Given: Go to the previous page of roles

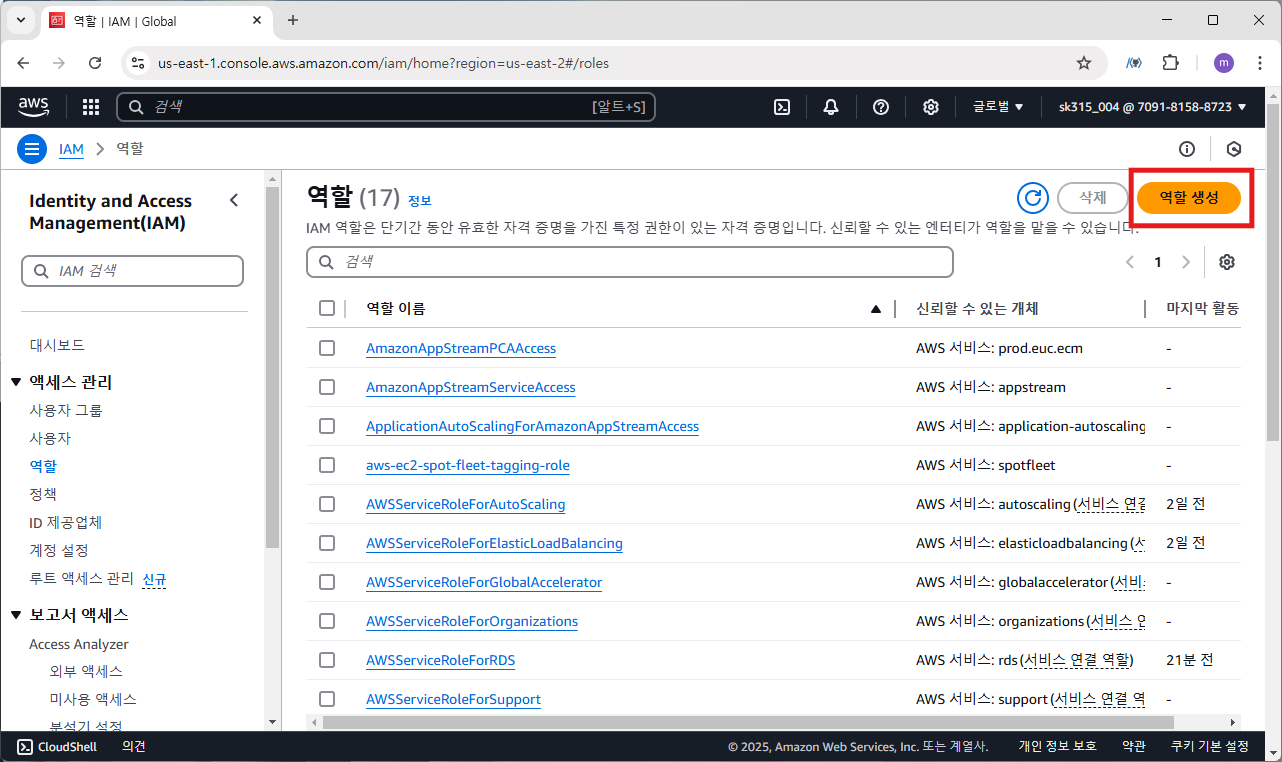Looking at the screenshot, I should (1130, 262).
